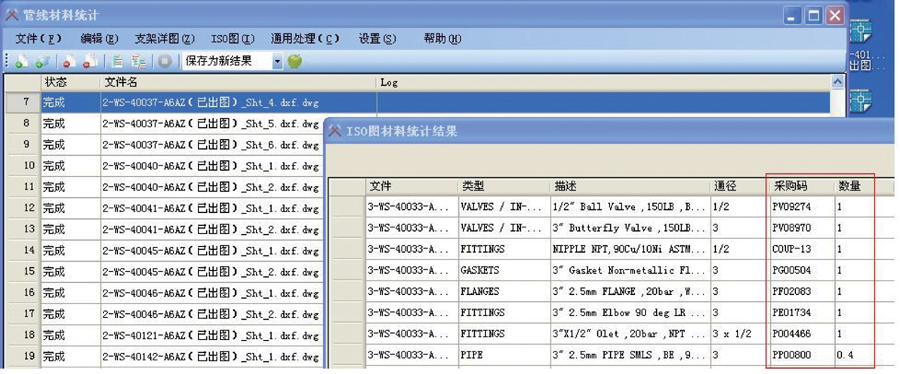The width and height of the screenshot is (900, 374).
Task: Open the 设置(S) menu
Action: pos(378,38)
